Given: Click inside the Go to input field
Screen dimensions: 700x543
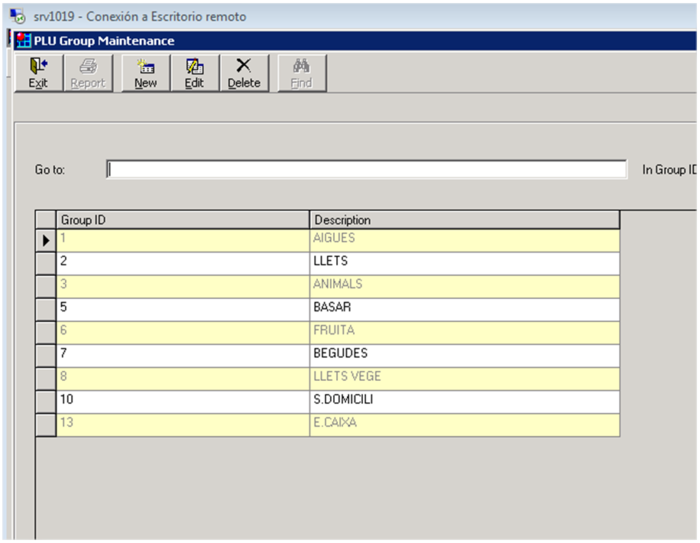Looking at the screenshot, I should pos(366,169).
